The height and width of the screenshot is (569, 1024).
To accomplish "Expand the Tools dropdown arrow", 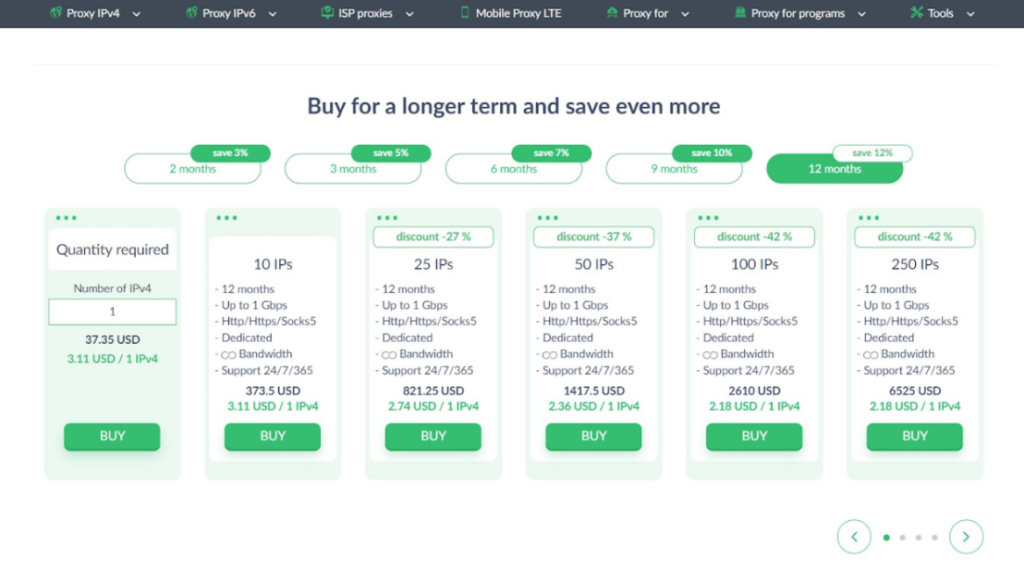I will pyautogui.click(x=968, y=14).
